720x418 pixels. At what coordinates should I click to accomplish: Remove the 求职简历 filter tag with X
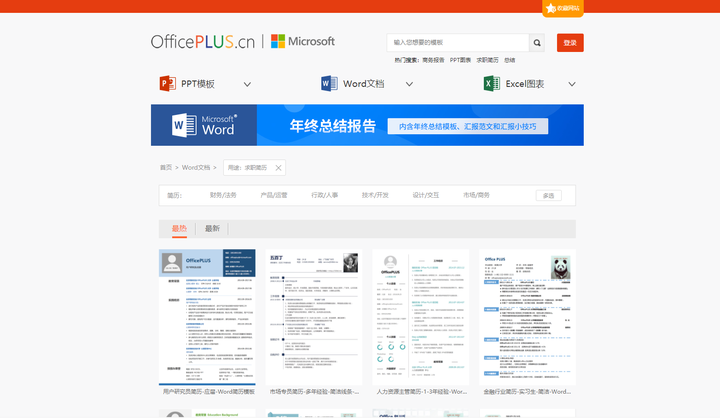(279, 168)
